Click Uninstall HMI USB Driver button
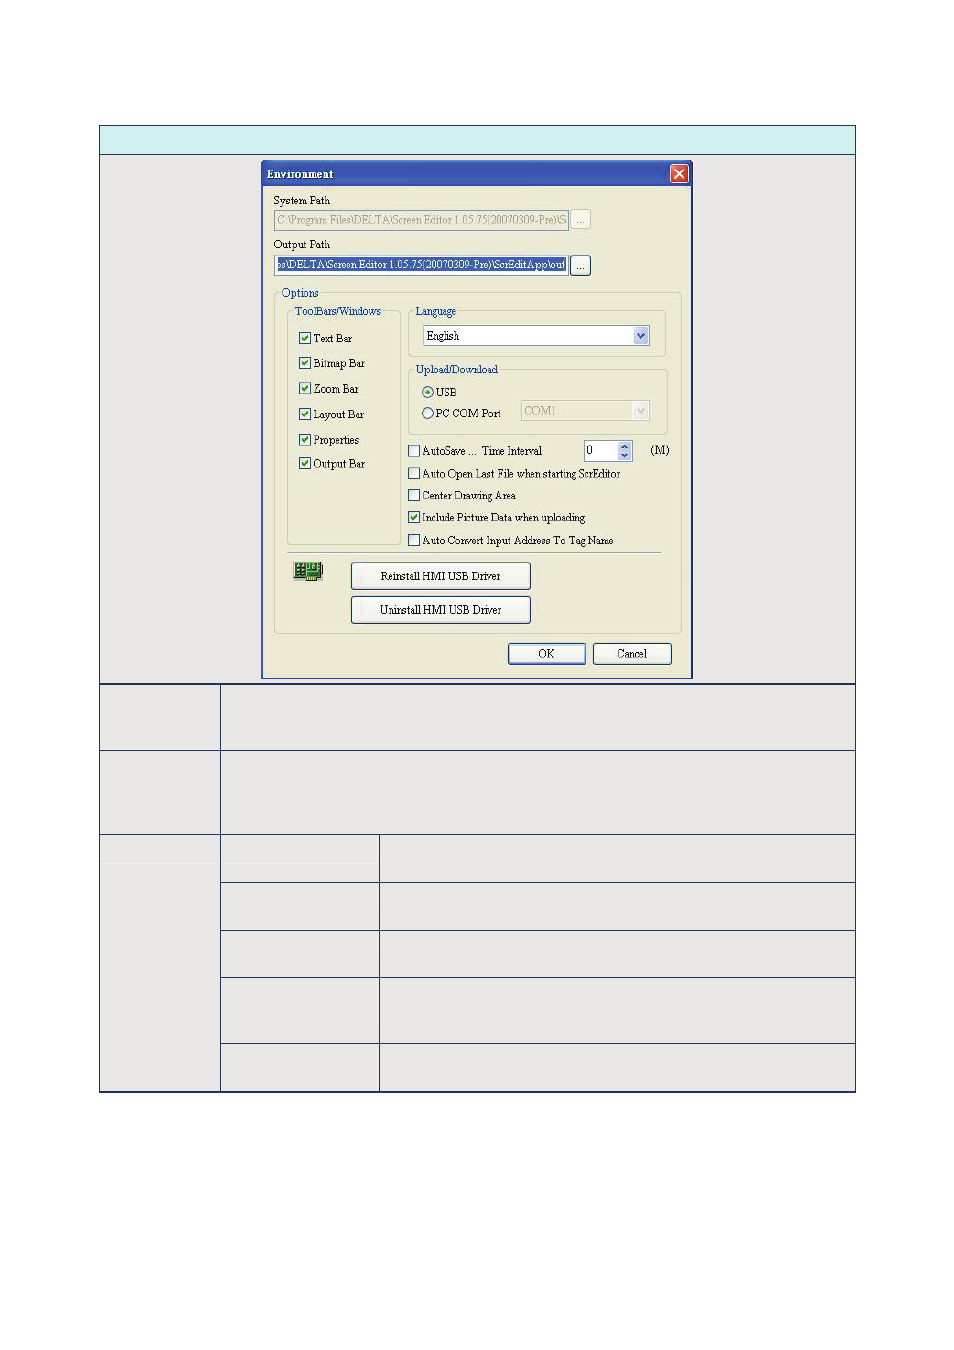This screenshot has height=1350, width=954. [441, 610]
